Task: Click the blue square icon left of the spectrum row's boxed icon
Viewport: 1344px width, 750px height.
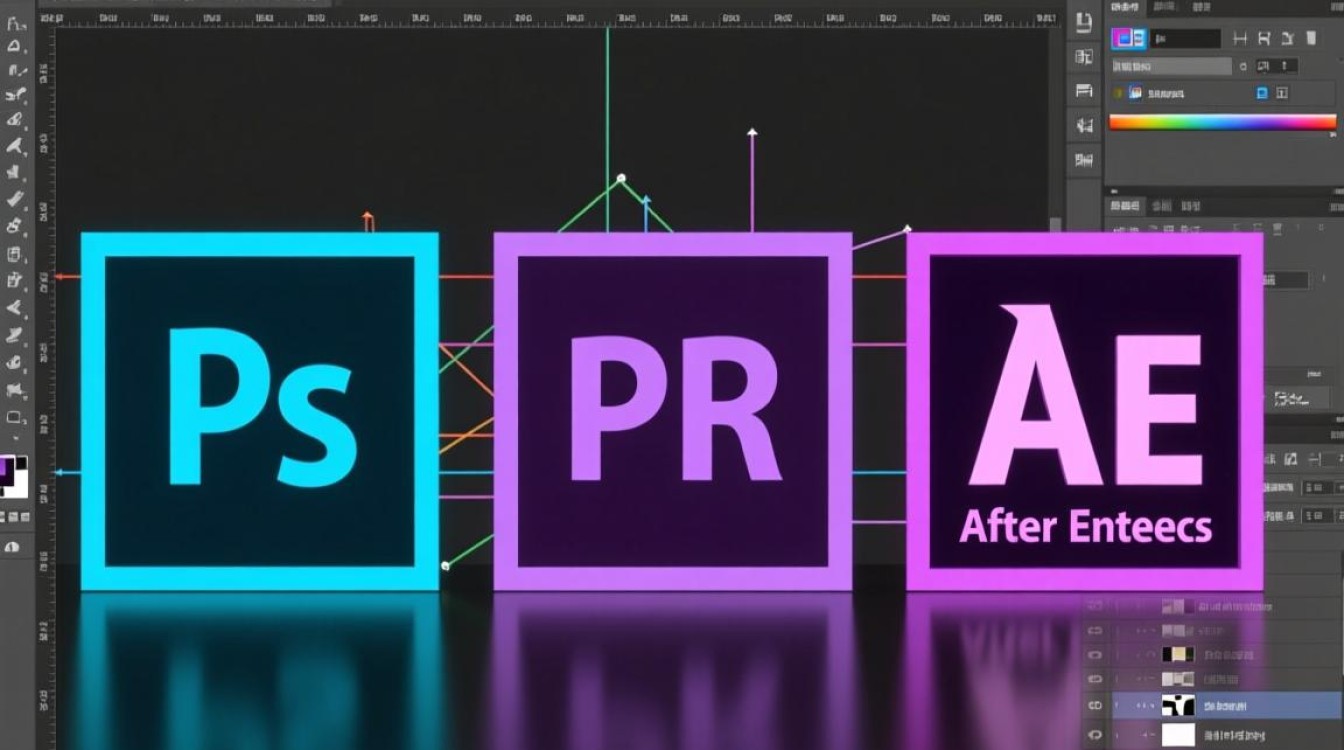Action: coord(1262,93)
